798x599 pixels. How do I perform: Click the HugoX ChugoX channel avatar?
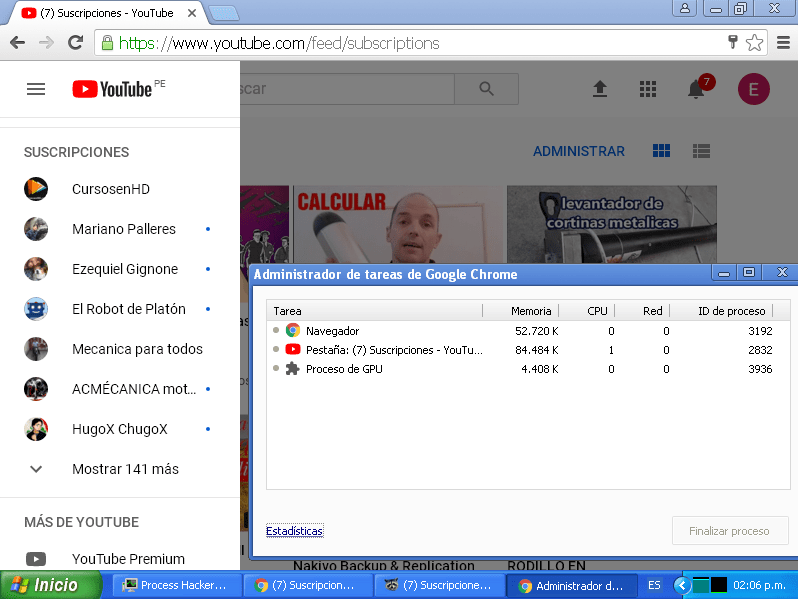[36, 429]
